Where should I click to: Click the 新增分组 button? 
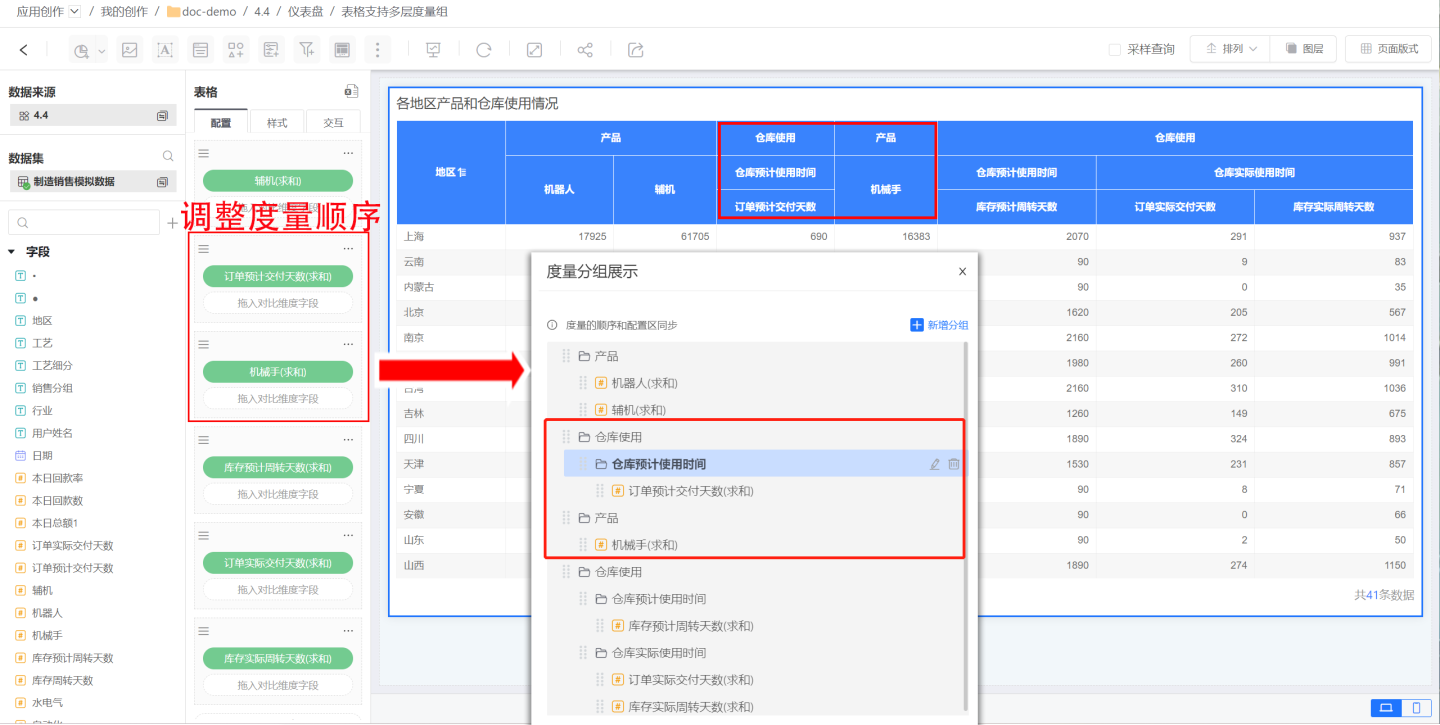(x=938, y=325)
